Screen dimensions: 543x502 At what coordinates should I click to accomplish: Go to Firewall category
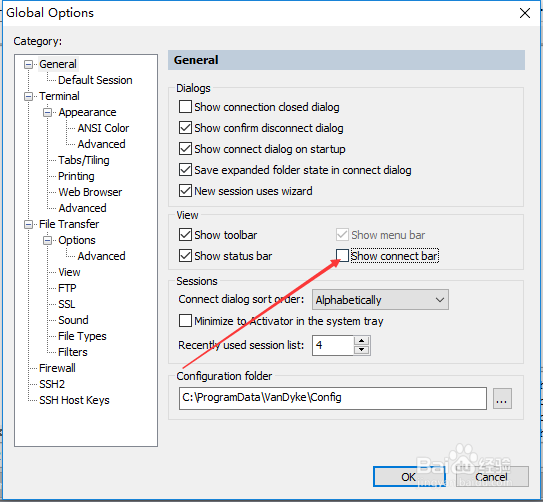(x=57, y=368)
